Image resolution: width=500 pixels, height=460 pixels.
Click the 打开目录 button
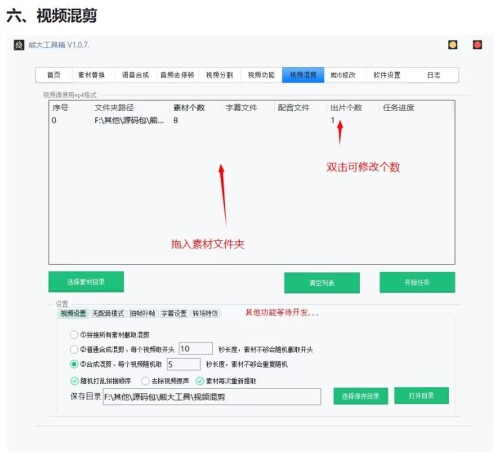421,396
